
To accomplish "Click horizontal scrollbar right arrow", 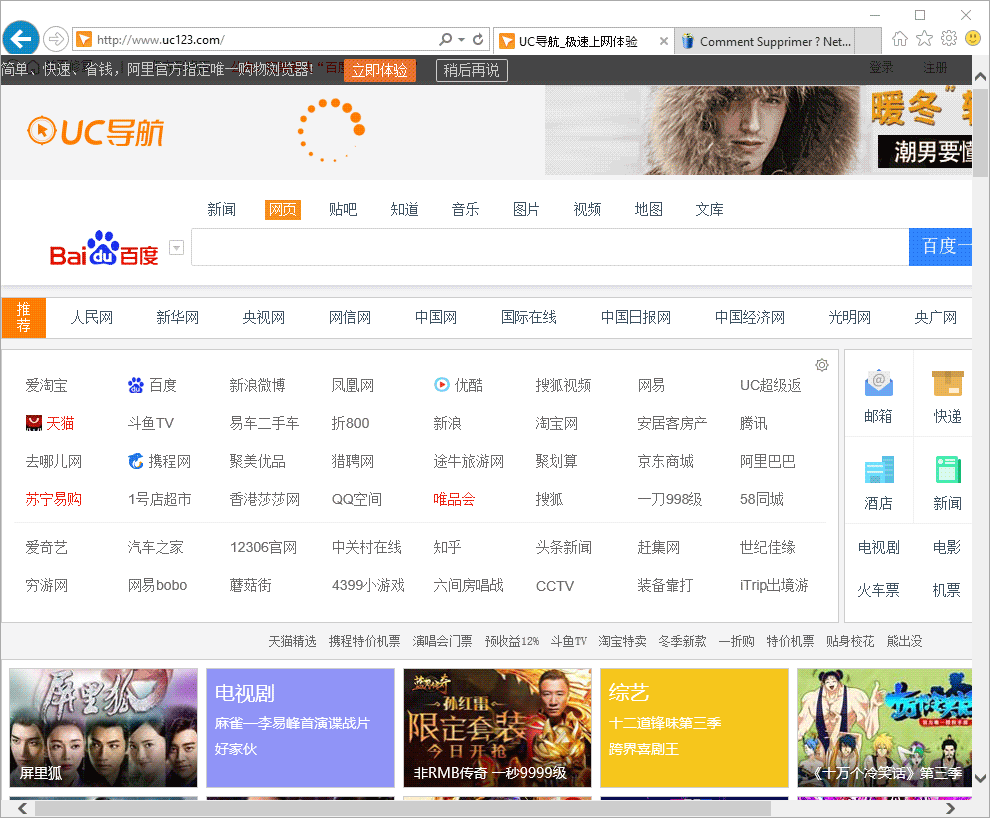I will click(951, 809).
